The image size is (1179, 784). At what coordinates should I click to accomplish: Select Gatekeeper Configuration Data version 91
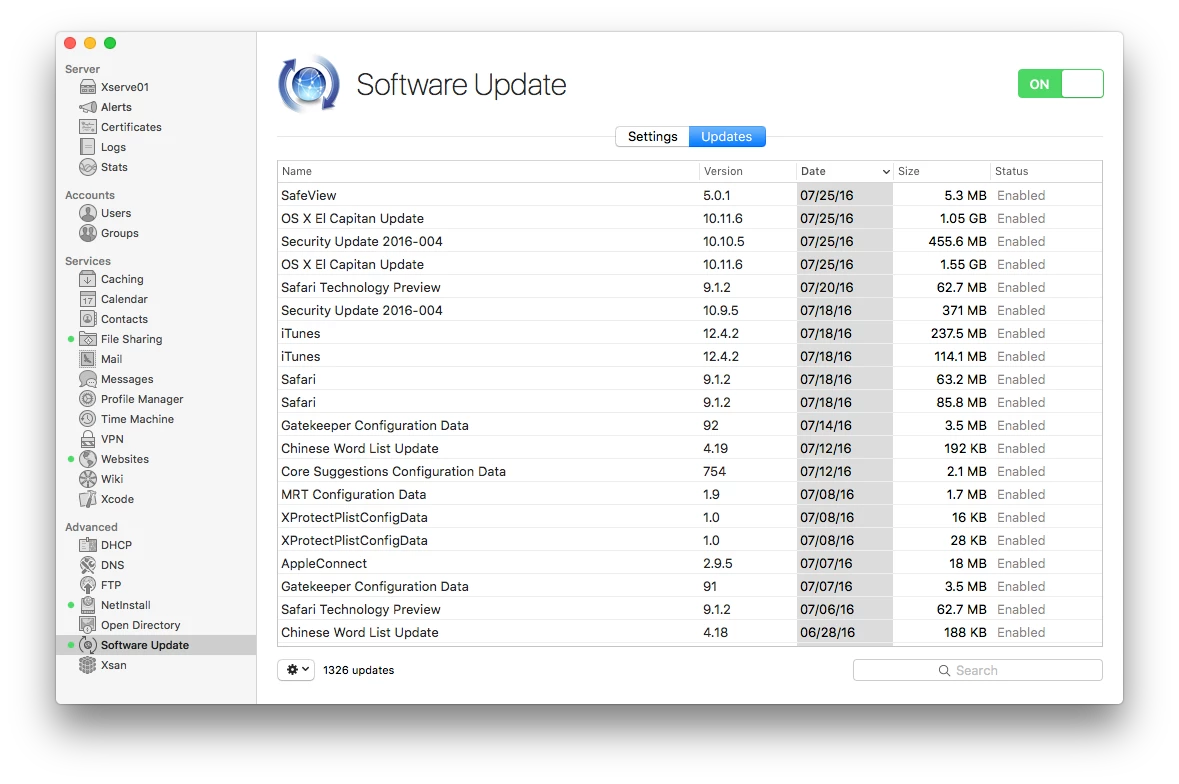coord(690,586)
